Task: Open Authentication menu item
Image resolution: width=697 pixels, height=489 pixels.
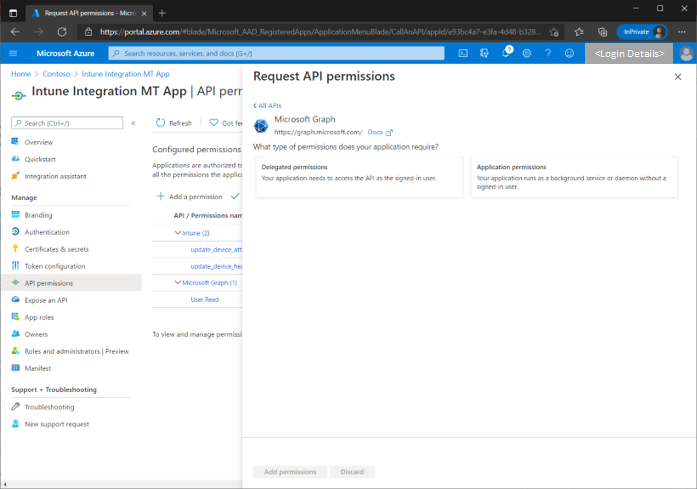Action: click(47, 232)
